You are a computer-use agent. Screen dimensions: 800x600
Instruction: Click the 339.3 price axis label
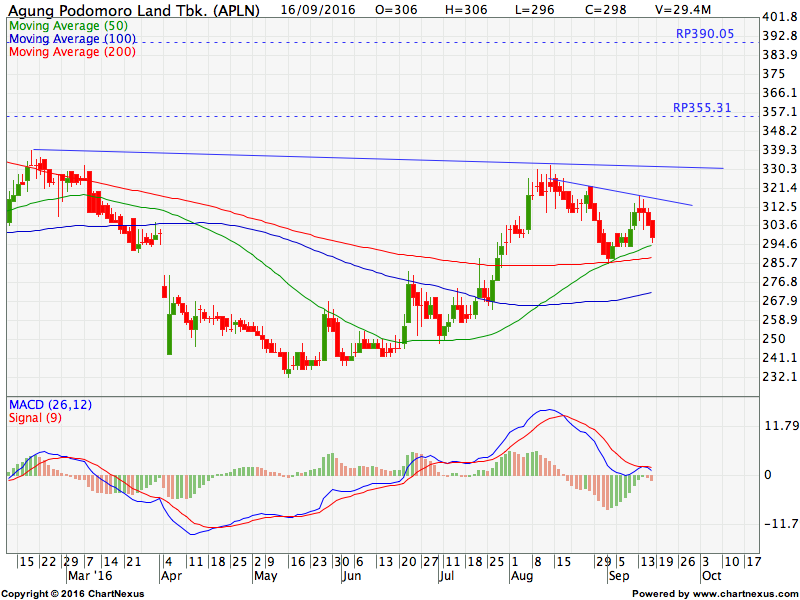point(779,149)
